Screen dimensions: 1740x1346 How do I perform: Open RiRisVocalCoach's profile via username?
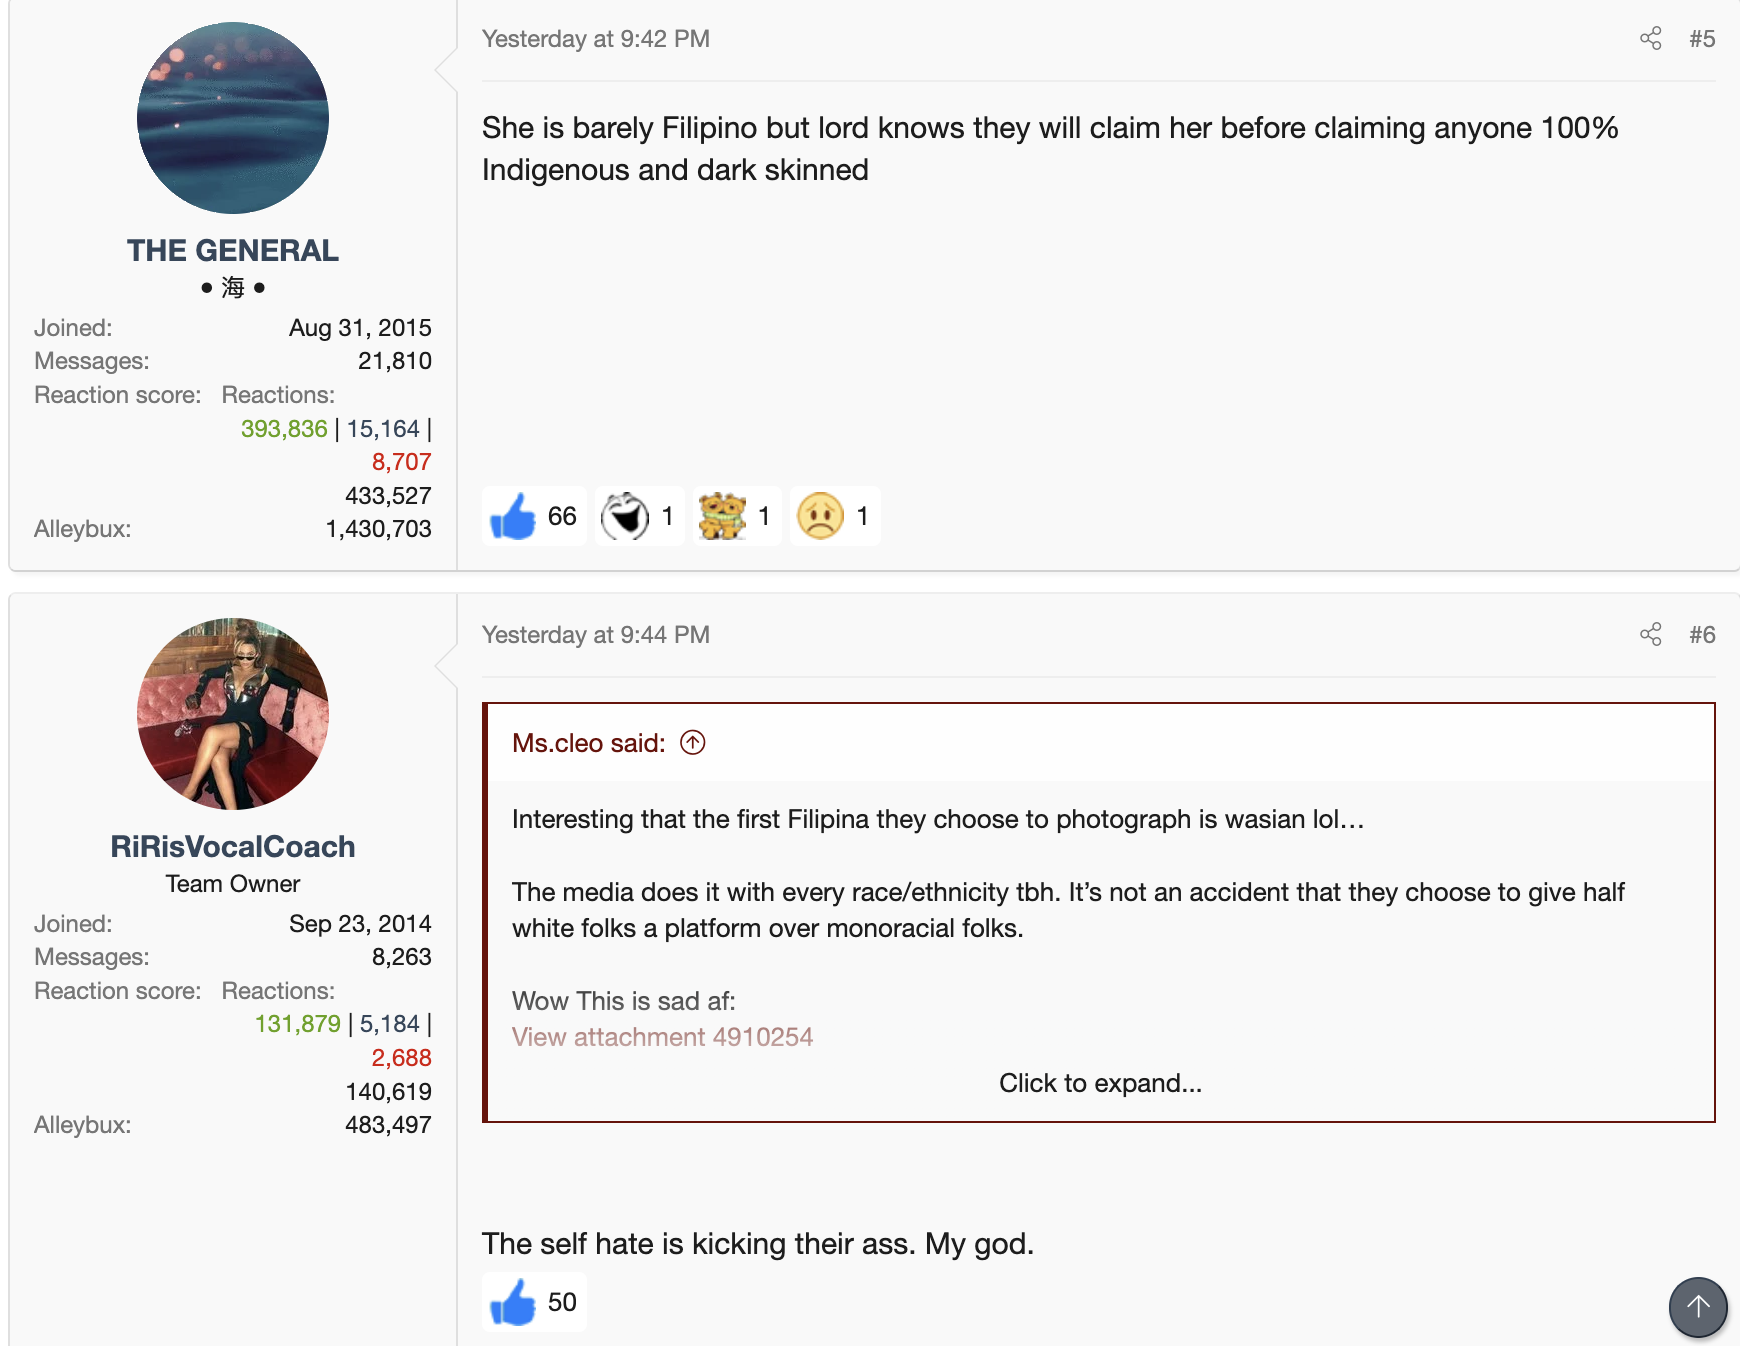pos(233,846)
